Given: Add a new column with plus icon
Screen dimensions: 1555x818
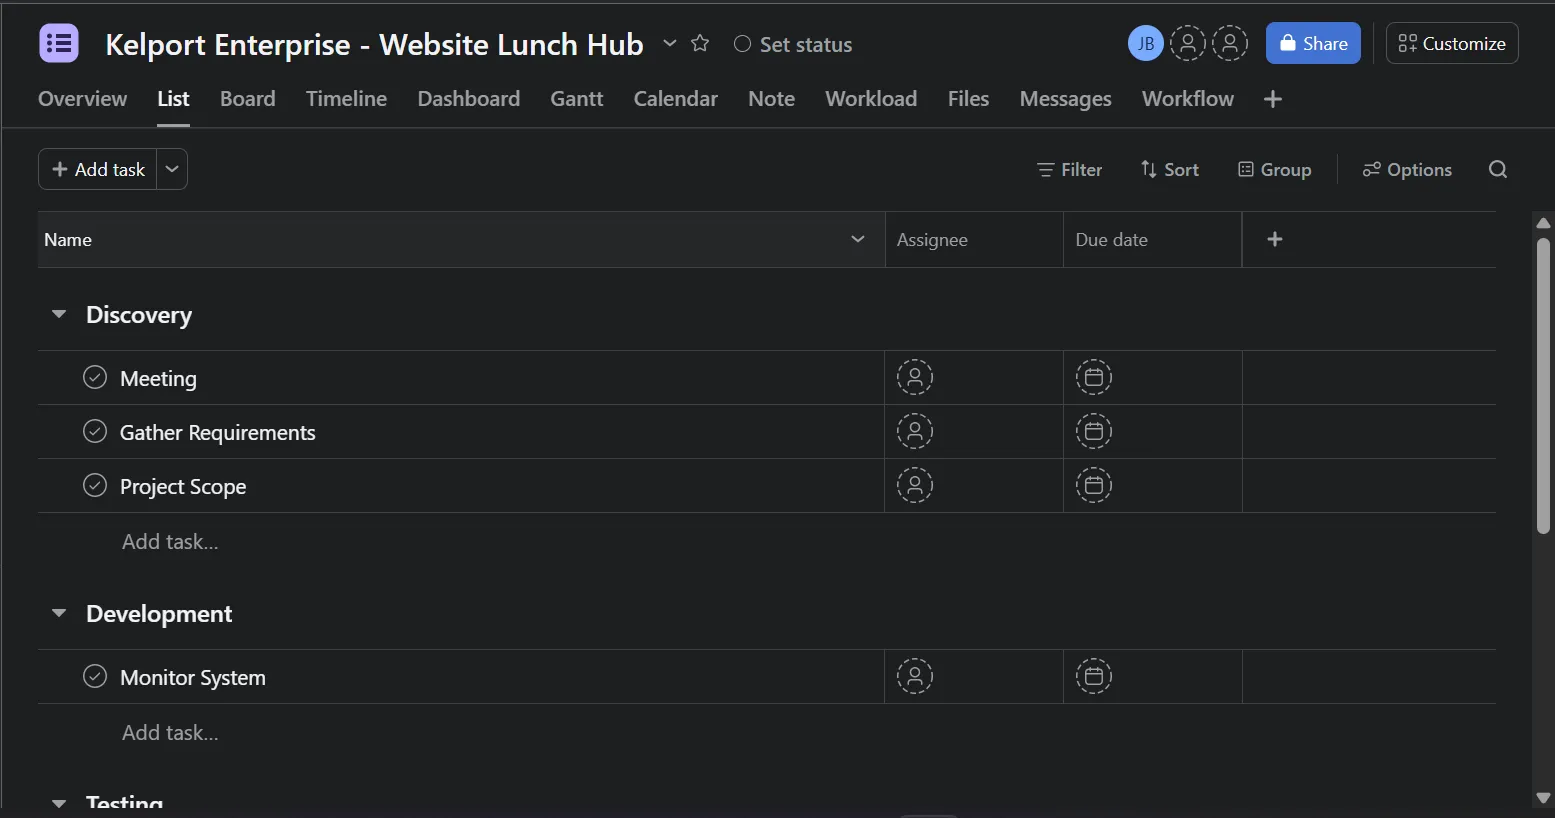Looking at the screenshot, I should tap(1275, 239).
